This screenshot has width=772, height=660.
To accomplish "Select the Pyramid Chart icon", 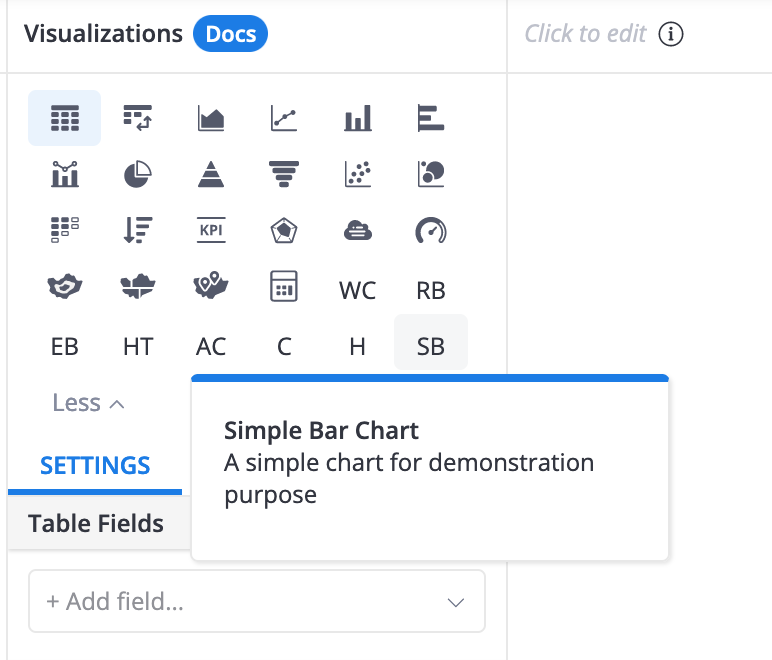I will pyautogui.click(x=211, y=174).
